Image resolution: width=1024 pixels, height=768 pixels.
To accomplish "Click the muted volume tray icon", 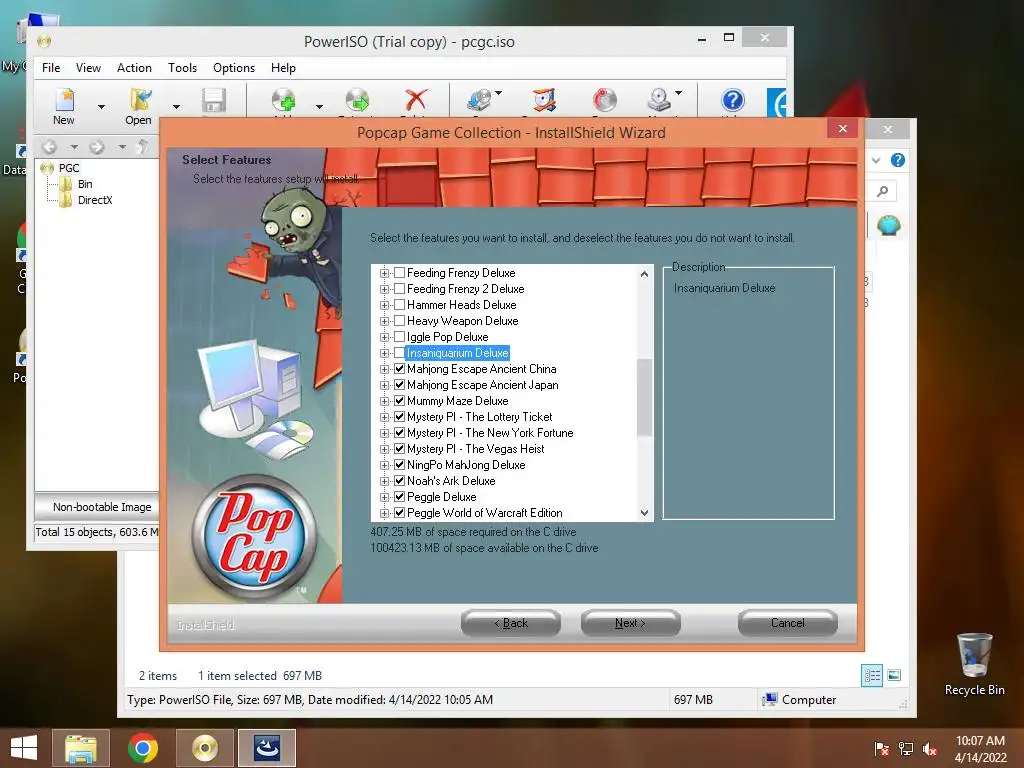I will pos(930,749).
